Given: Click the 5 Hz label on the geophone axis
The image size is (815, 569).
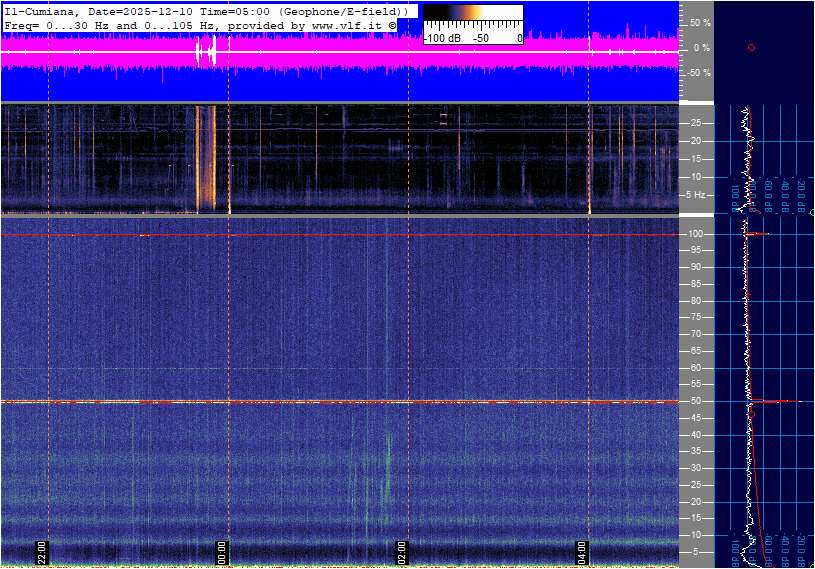Looking at the screenshot, I should click(x=699, y=195).
